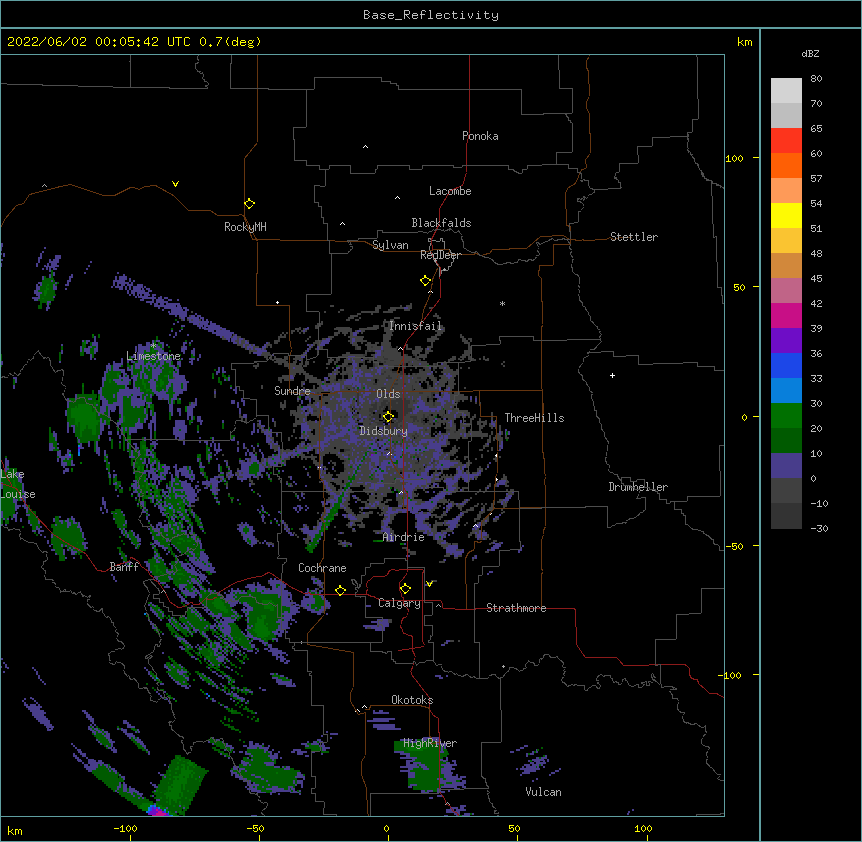Select the slate purple 0-10 dBZ legend swatch

[786, 466]
